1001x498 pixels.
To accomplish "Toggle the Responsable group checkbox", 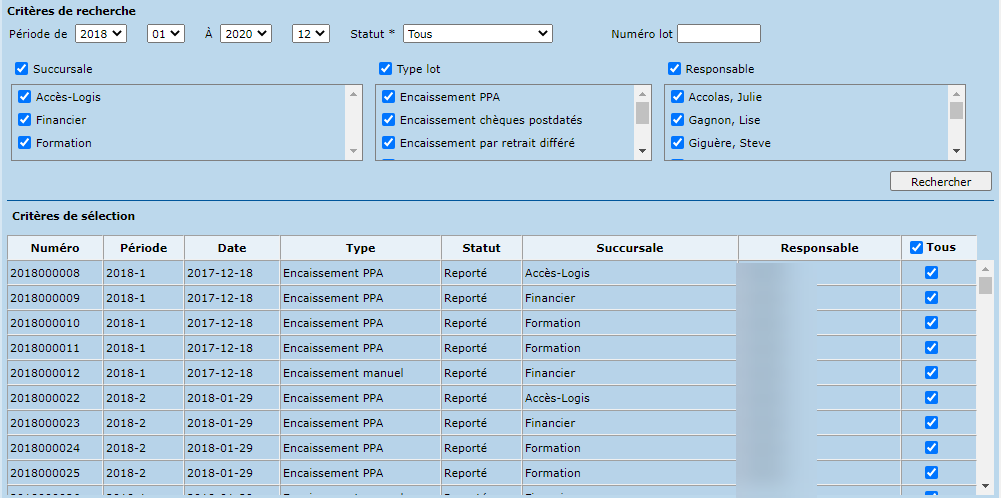I will tap(674, 69).
